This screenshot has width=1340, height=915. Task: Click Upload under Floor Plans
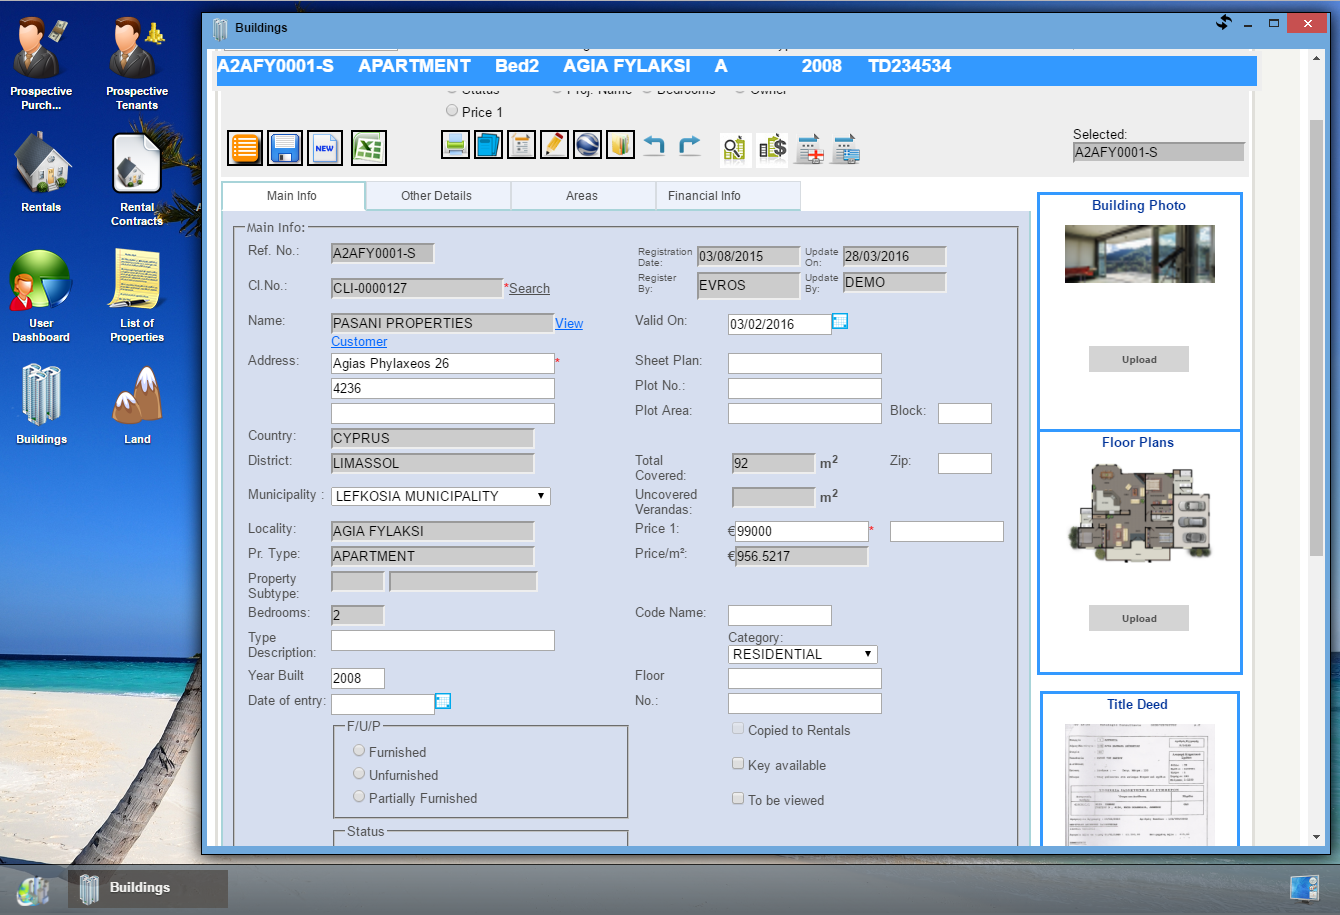pyautogui.click(x=1139, y=618)
